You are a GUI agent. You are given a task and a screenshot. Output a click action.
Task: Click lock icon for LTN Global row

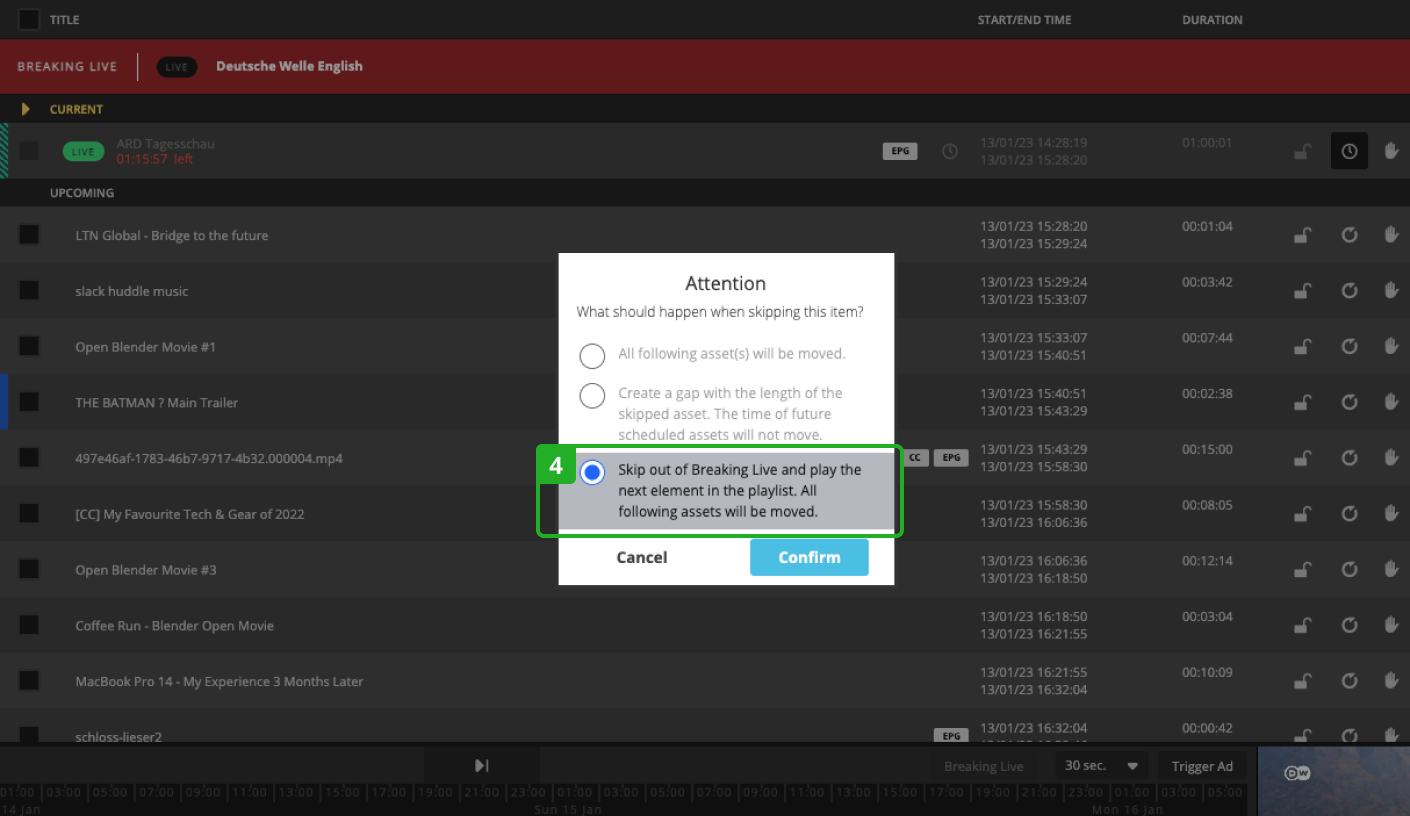(1302, 235)
